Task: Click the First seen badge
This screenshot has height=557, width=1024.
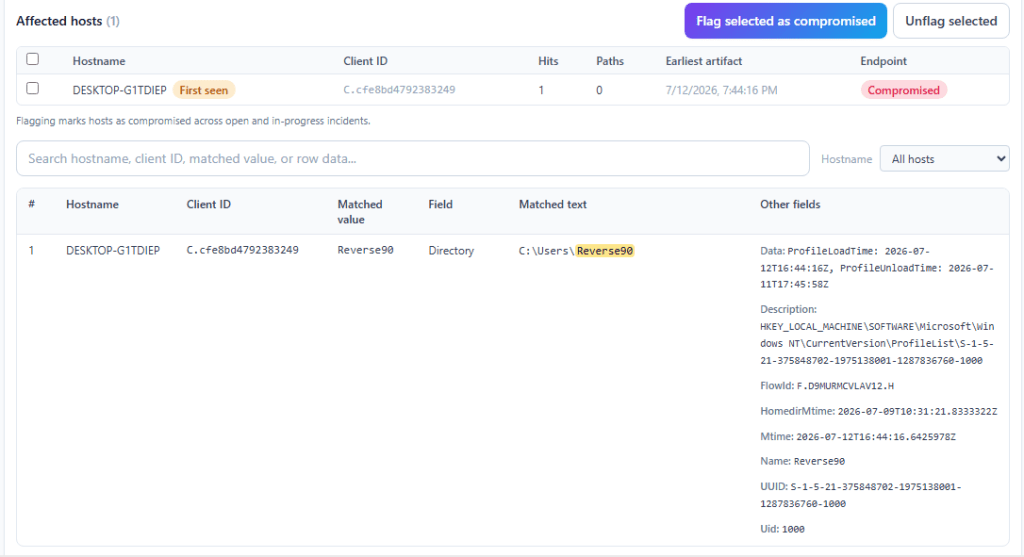Action: pyautogui.click(x=204, y=90)
